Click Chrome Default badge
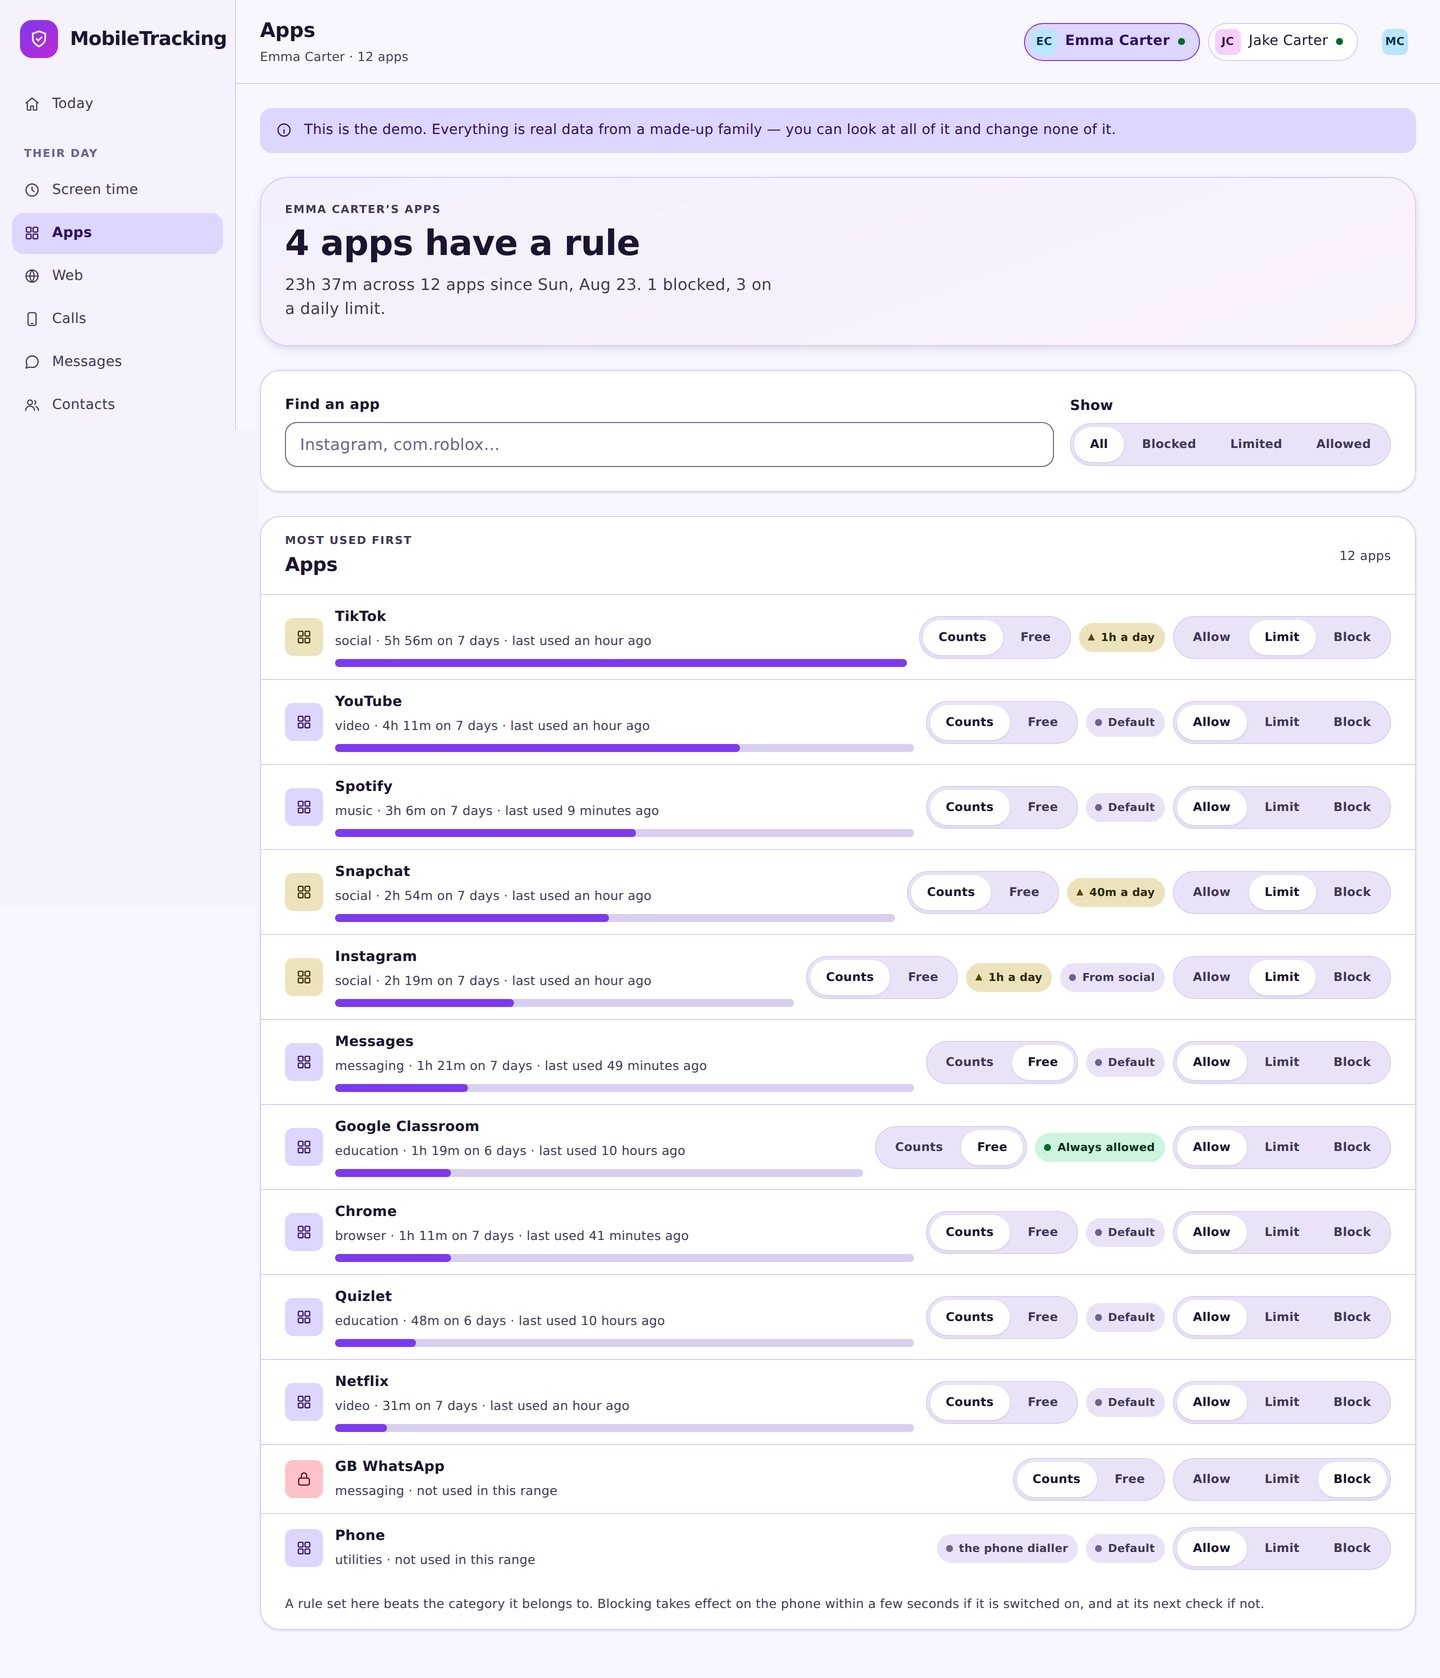1440x1678 pixels. pos(1125,1232)
